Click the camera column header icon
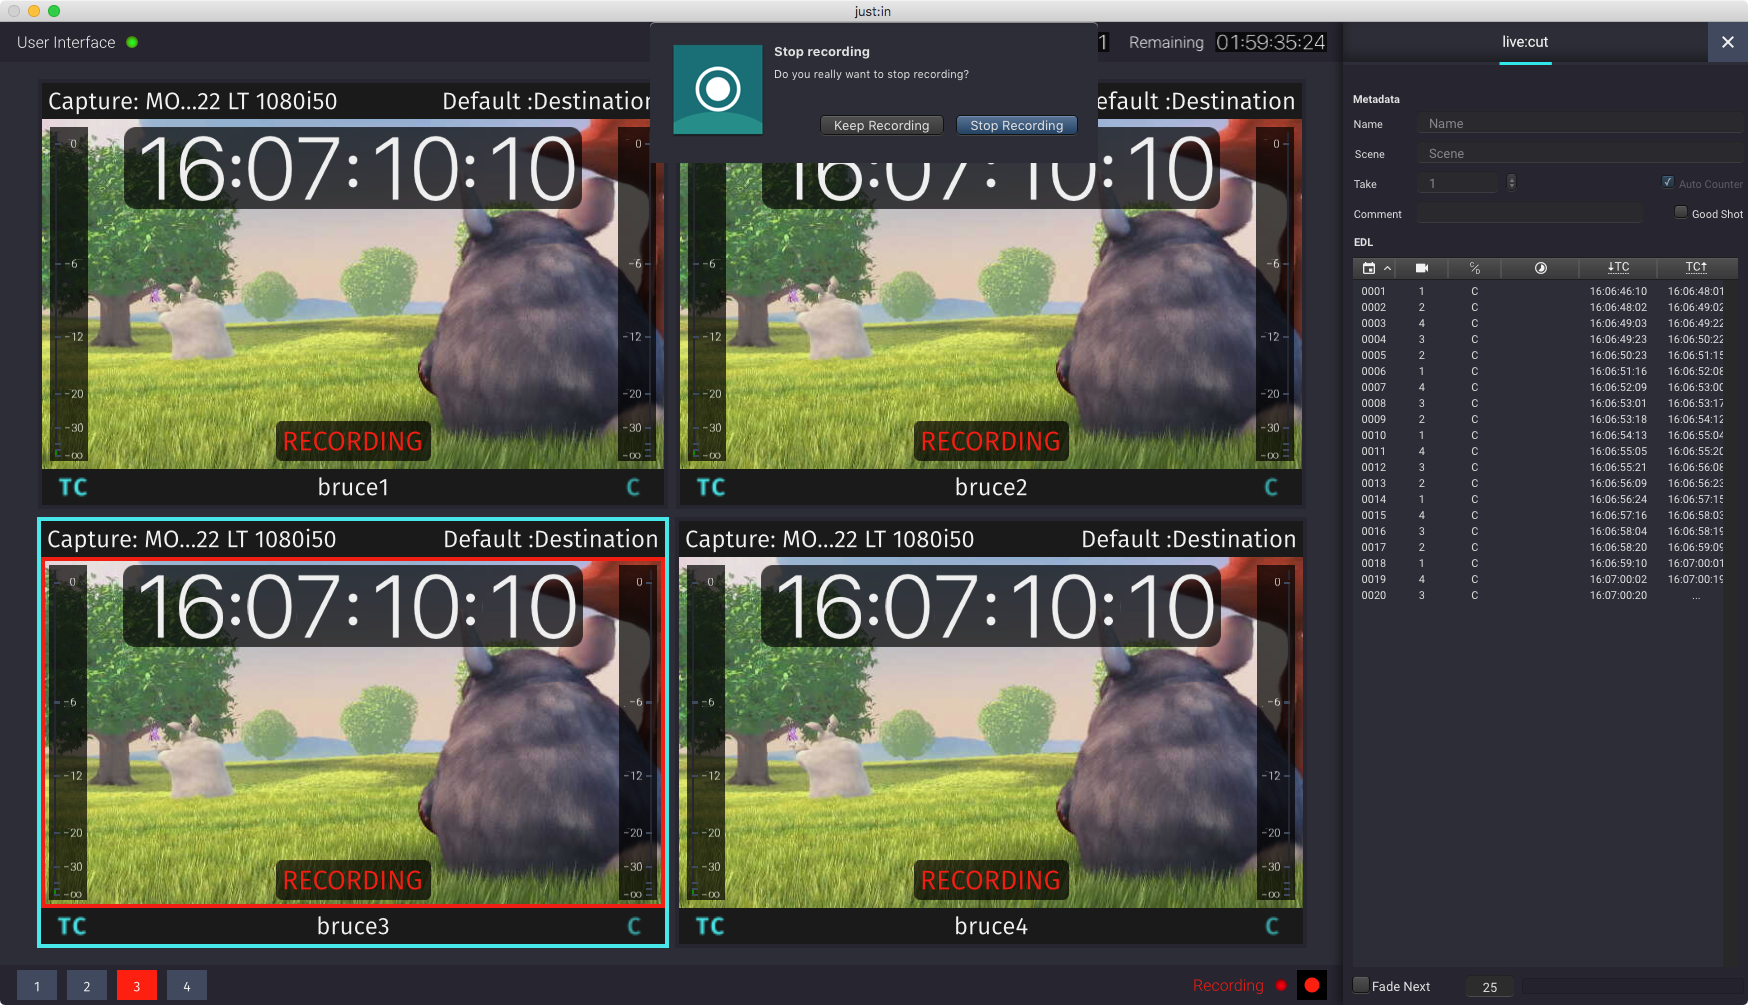This screenshot has height=1005, width=1748. pyautogui.click(x=1422, y=268)
